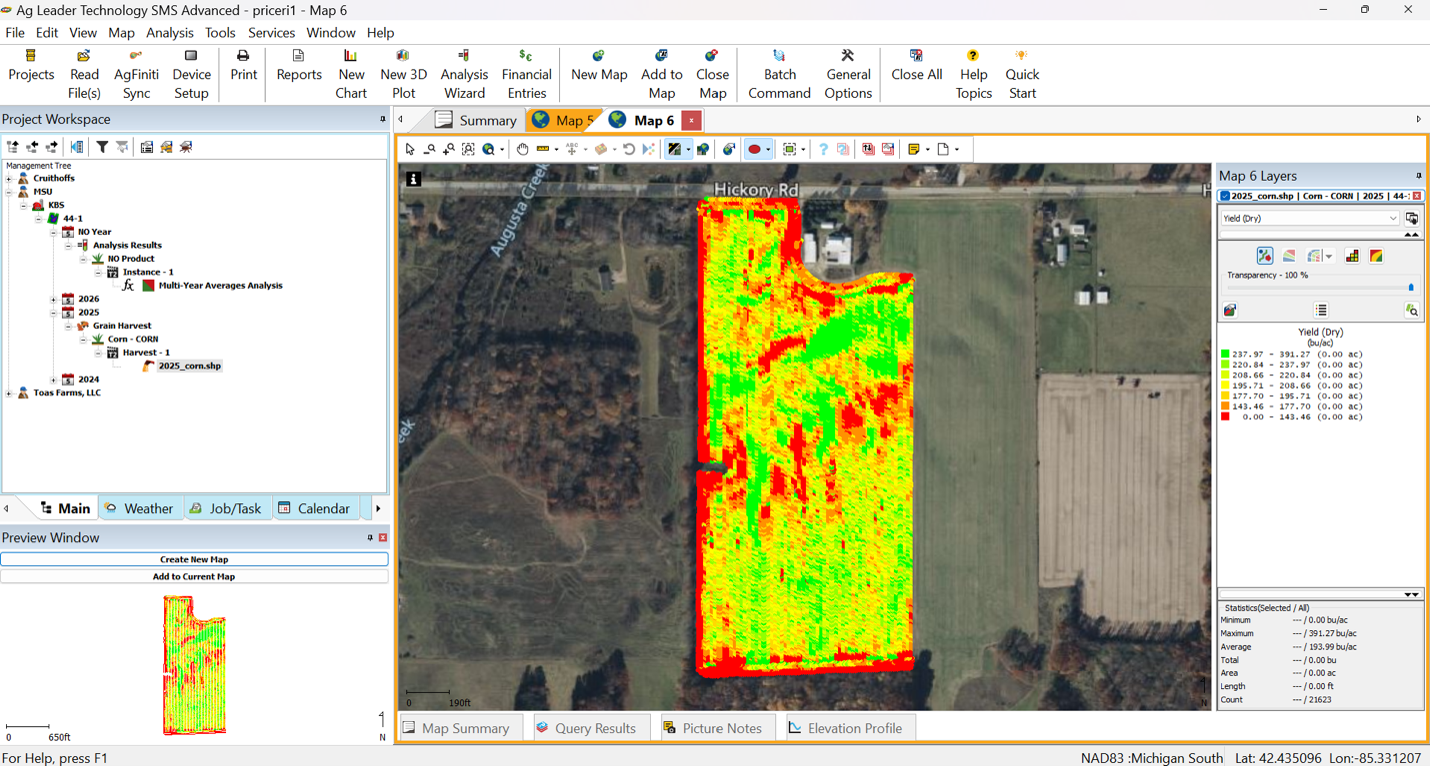Open the Tools menu
The height and width of the screenshot is (766, 1430).
(220, 33)
